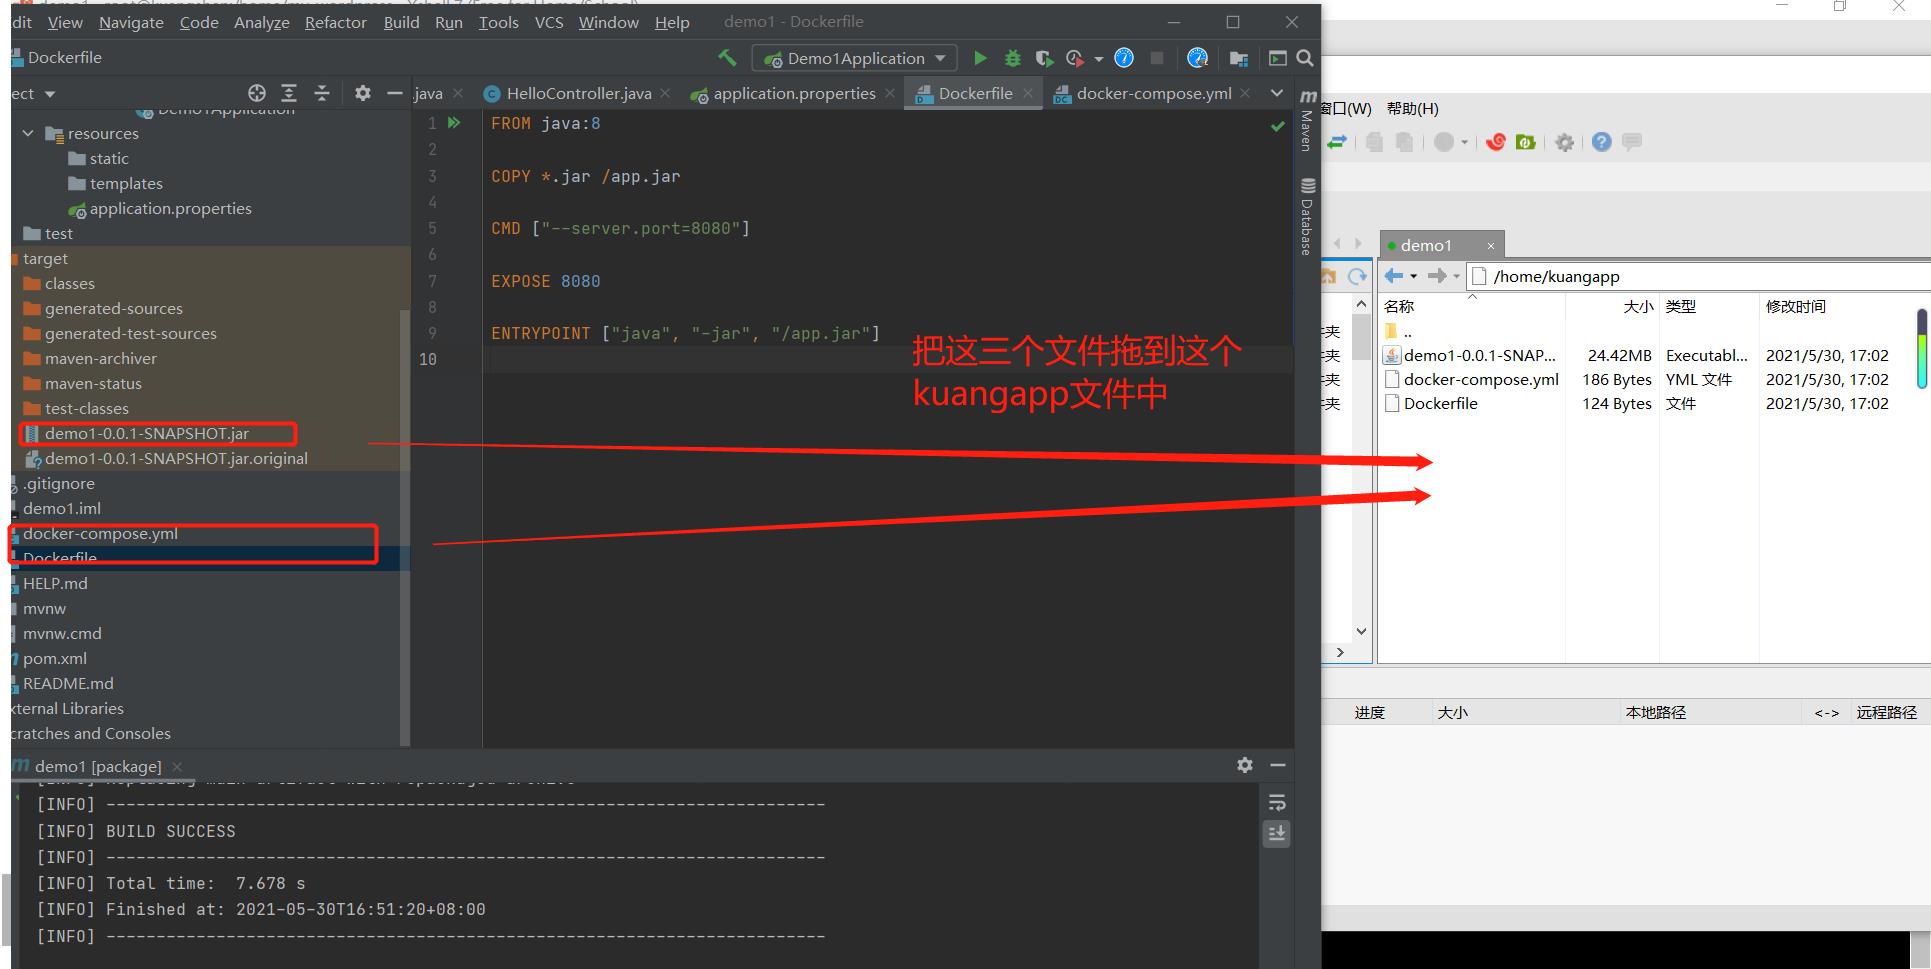Open Run panel settings gear icon
Image resolution: width=1931 pixels, height=969 pixels.
pos(1245,765)
